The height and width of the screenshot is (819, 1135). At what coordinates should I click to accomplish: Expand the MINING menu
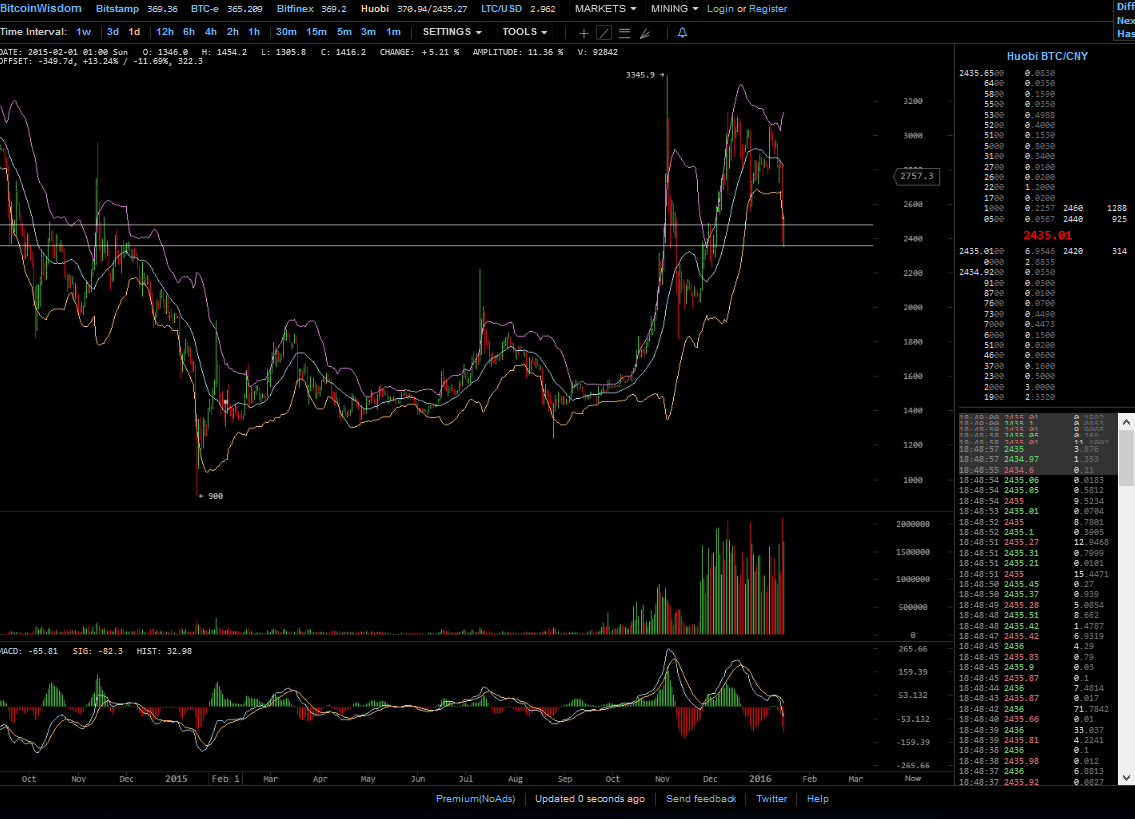coord(674,9)
